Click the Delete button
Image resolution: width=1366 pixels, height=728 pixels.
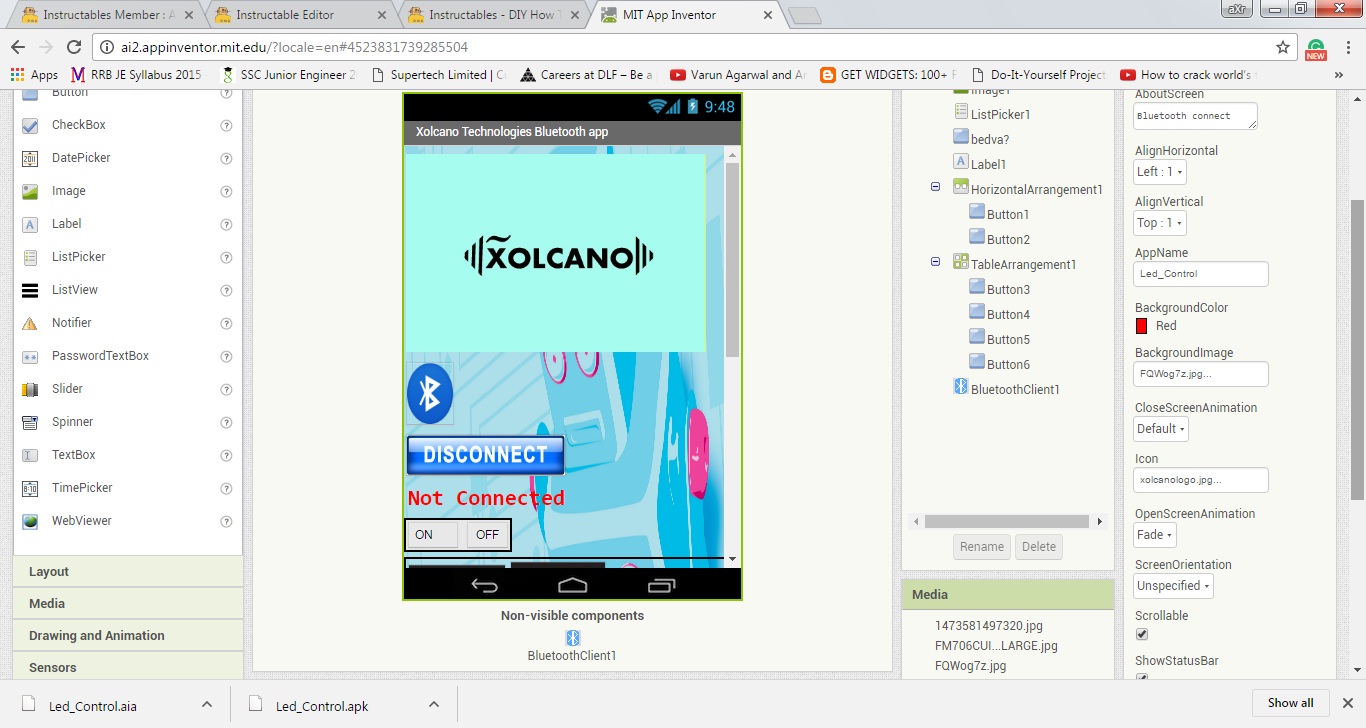click(1039, 547)
